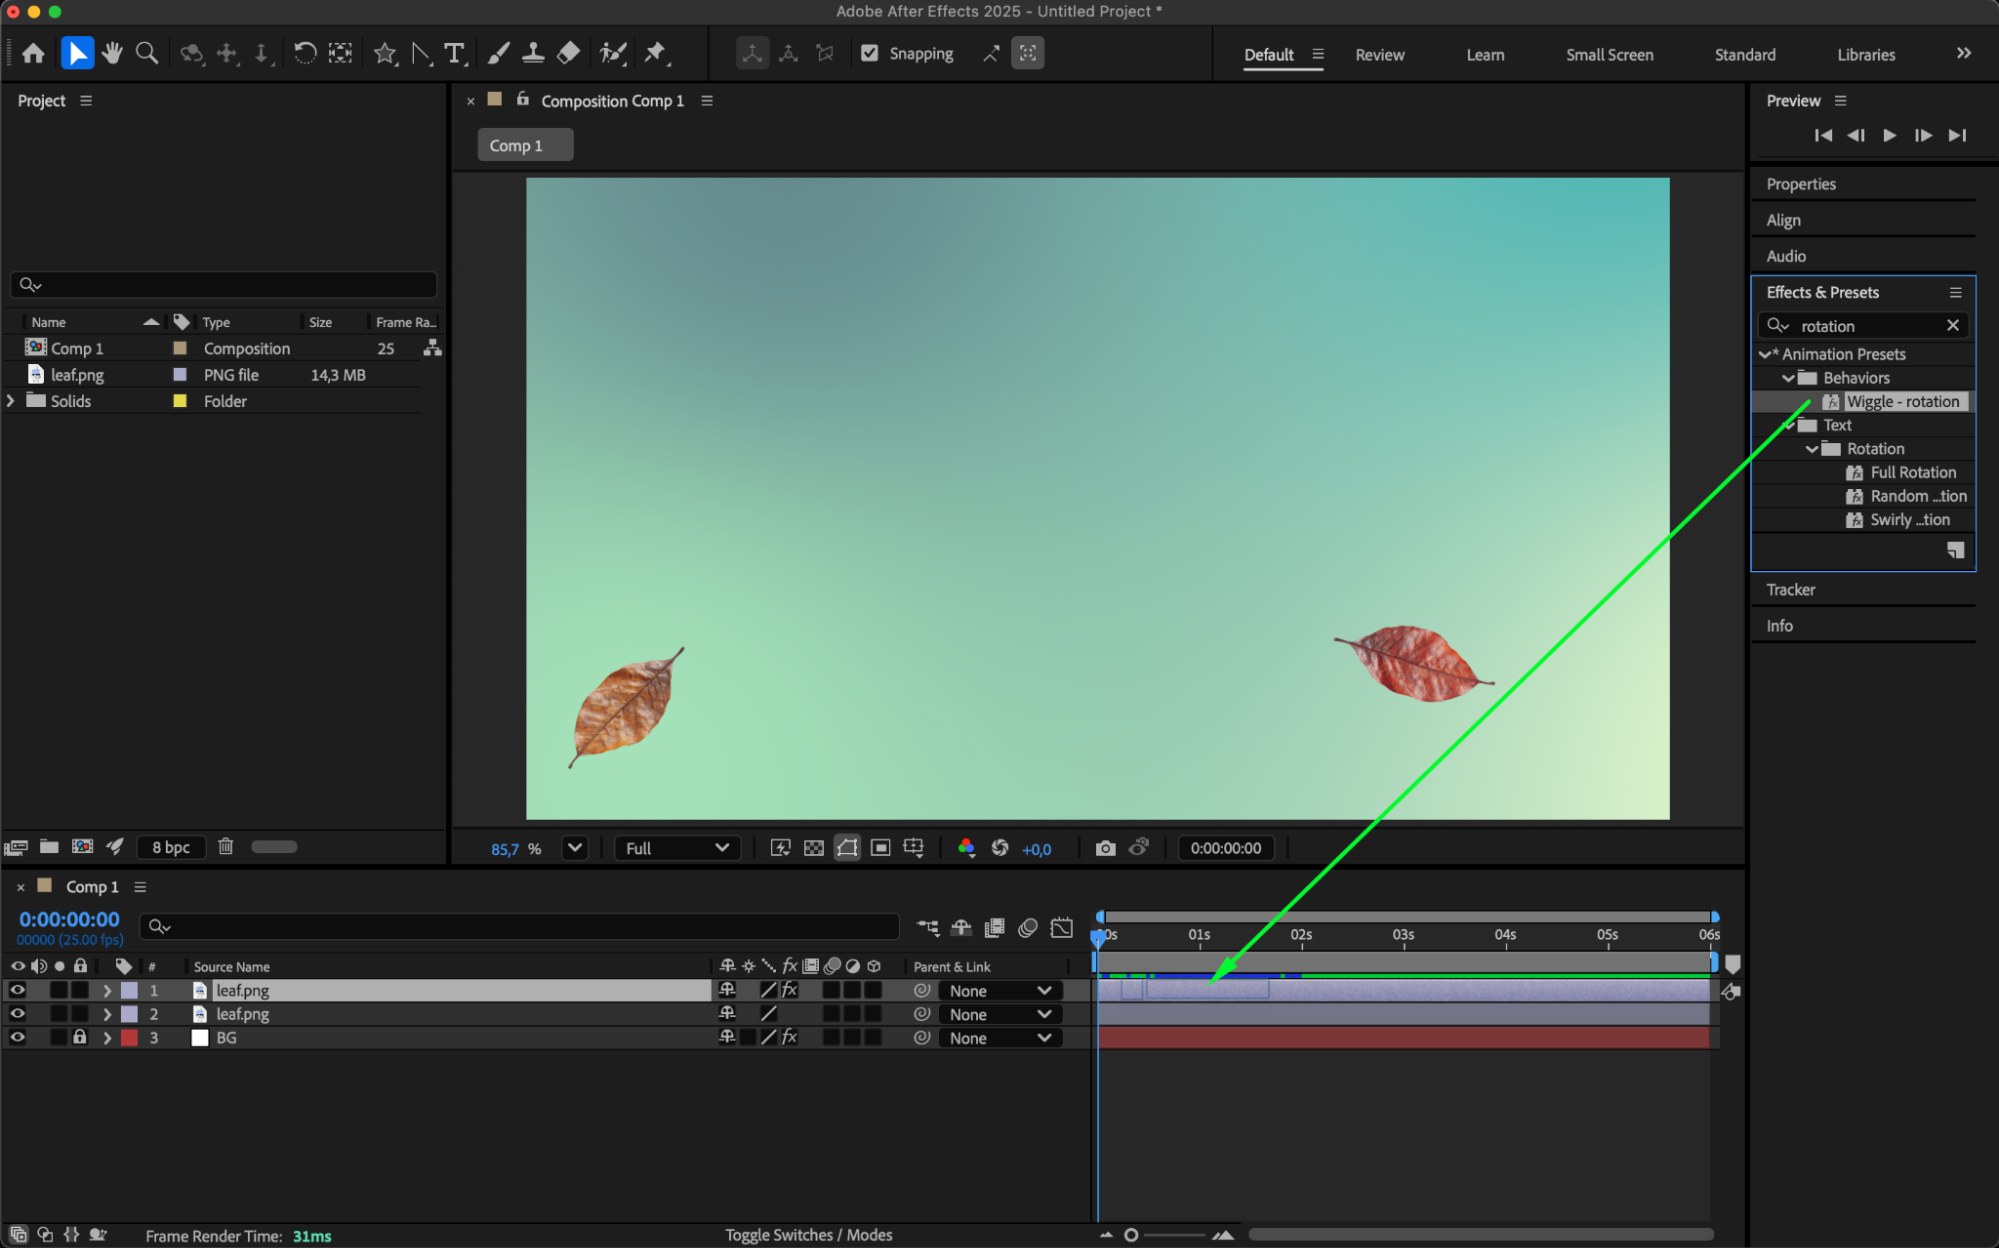This screenshot has height=1249, width=1999.
Task: Select the Puppet Pin tool
Action: click(x=656, y=53)
